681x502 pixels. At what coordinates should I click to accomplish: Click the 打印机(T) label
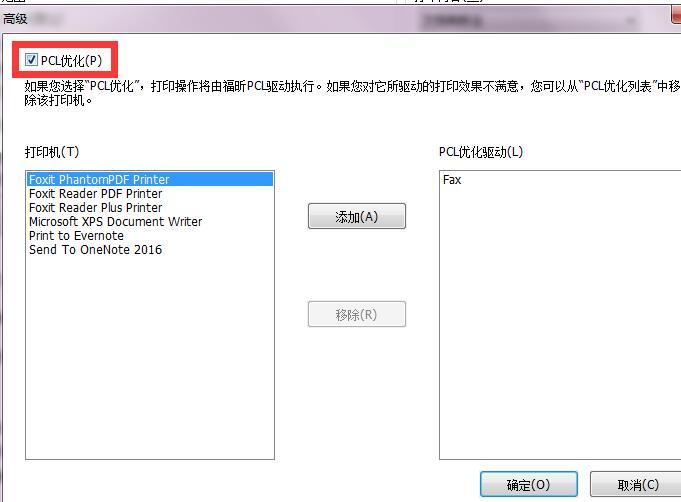(x=52, y=152)
